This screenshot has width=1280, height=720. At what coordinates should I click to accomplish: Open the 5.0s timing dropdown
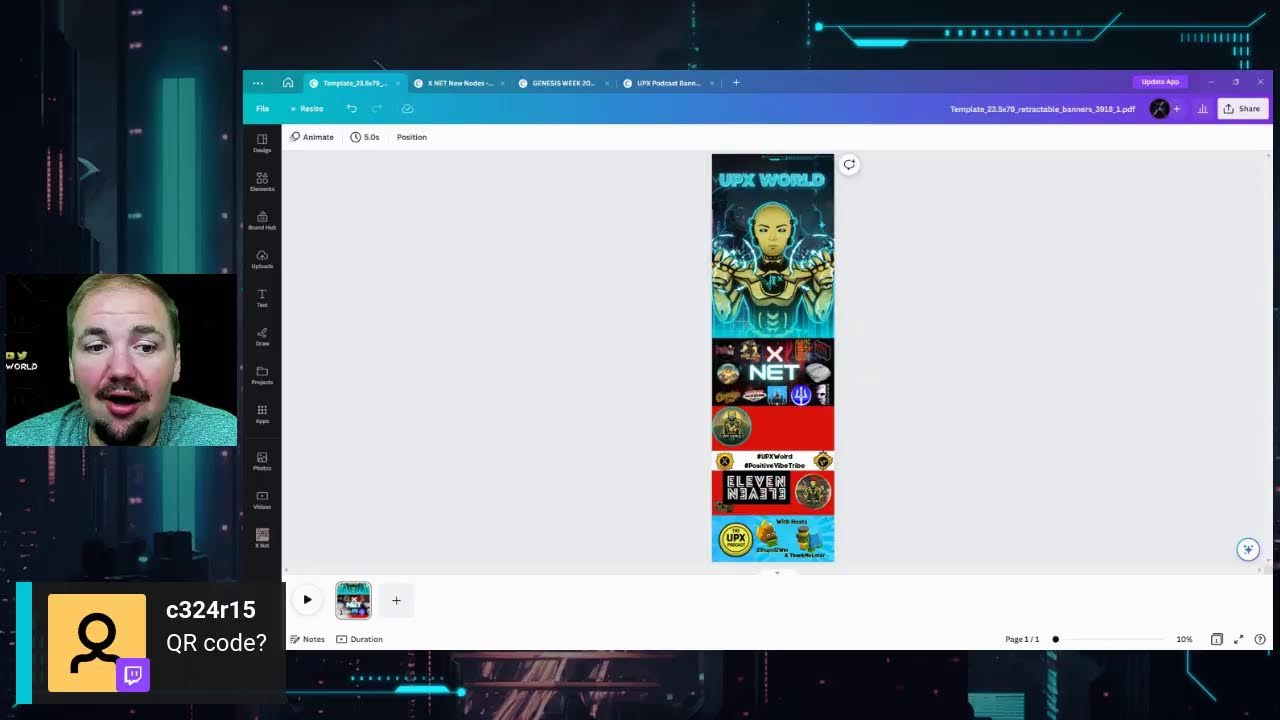click(365, 137)
